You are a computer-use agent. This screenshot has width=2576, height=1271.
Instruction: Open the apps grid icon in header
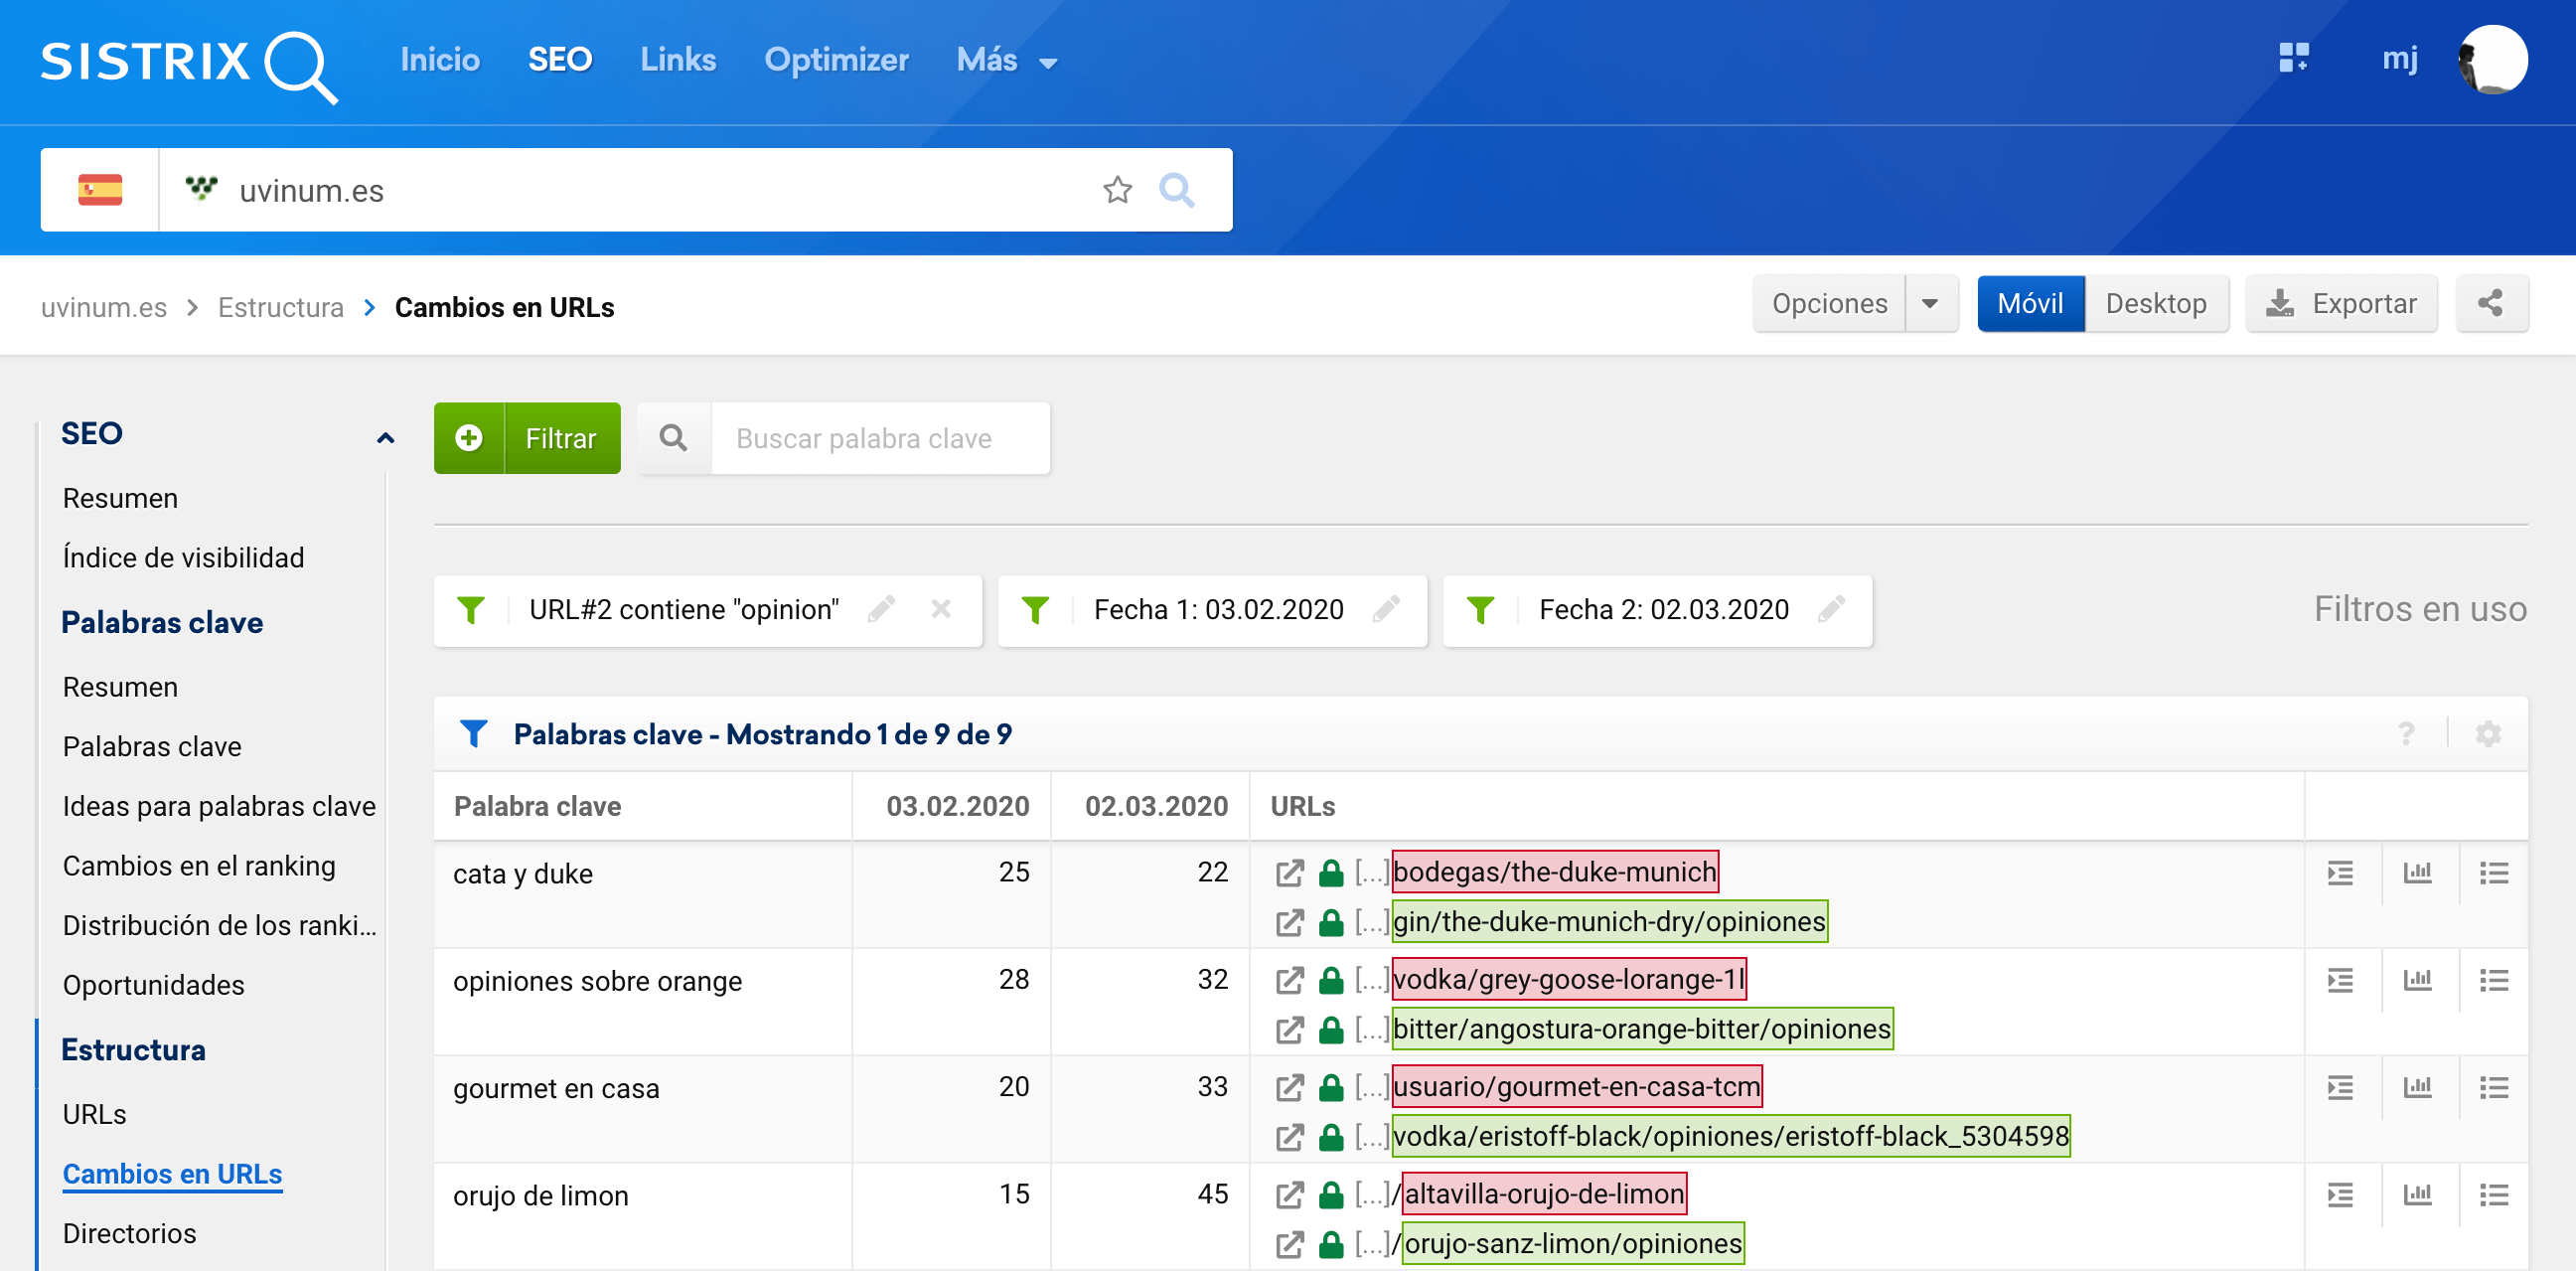pos(2293,58)
